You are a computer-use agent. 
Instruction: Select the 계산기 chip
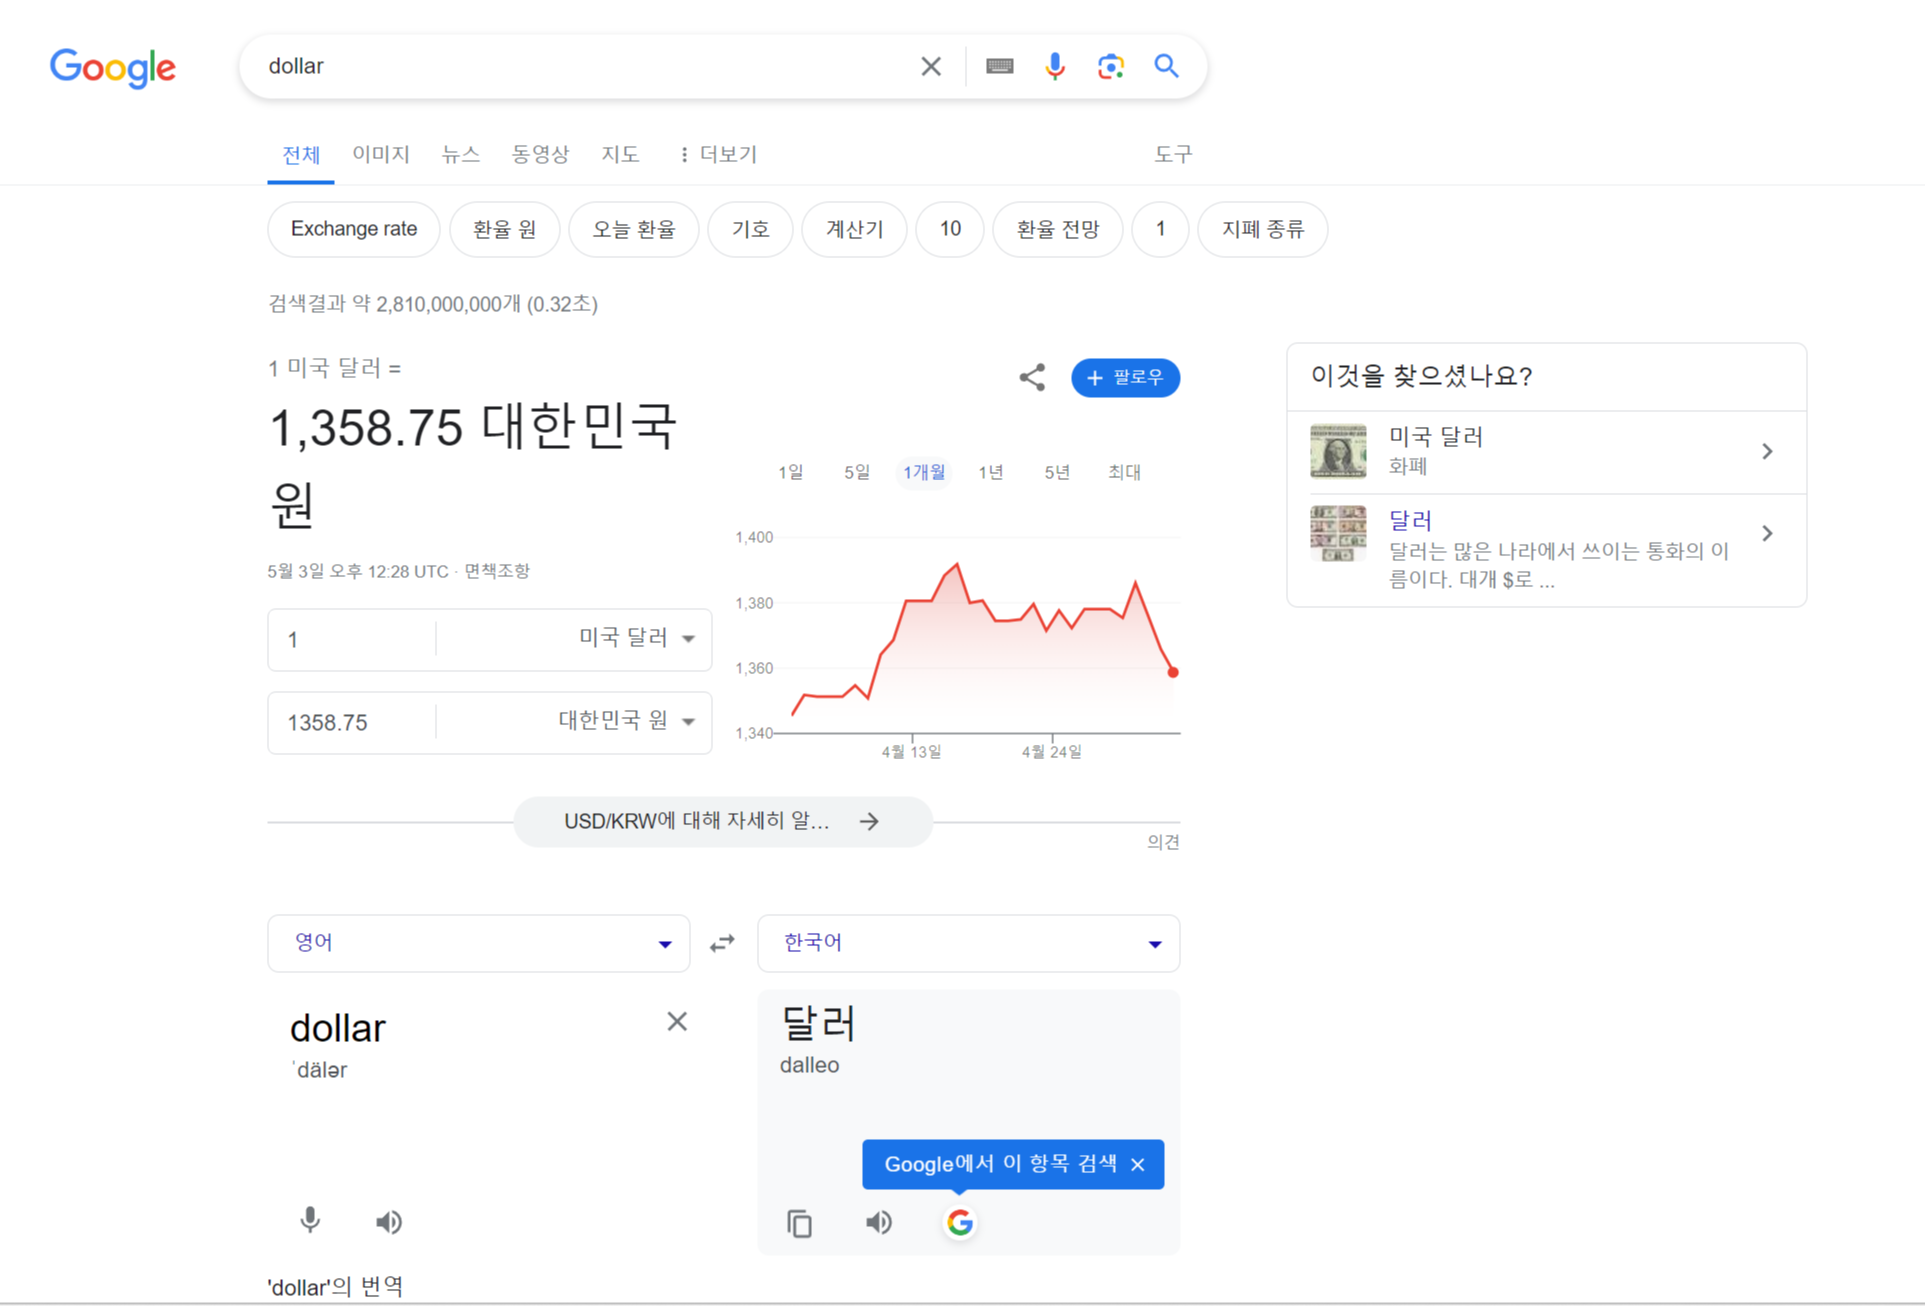point(854,229)
